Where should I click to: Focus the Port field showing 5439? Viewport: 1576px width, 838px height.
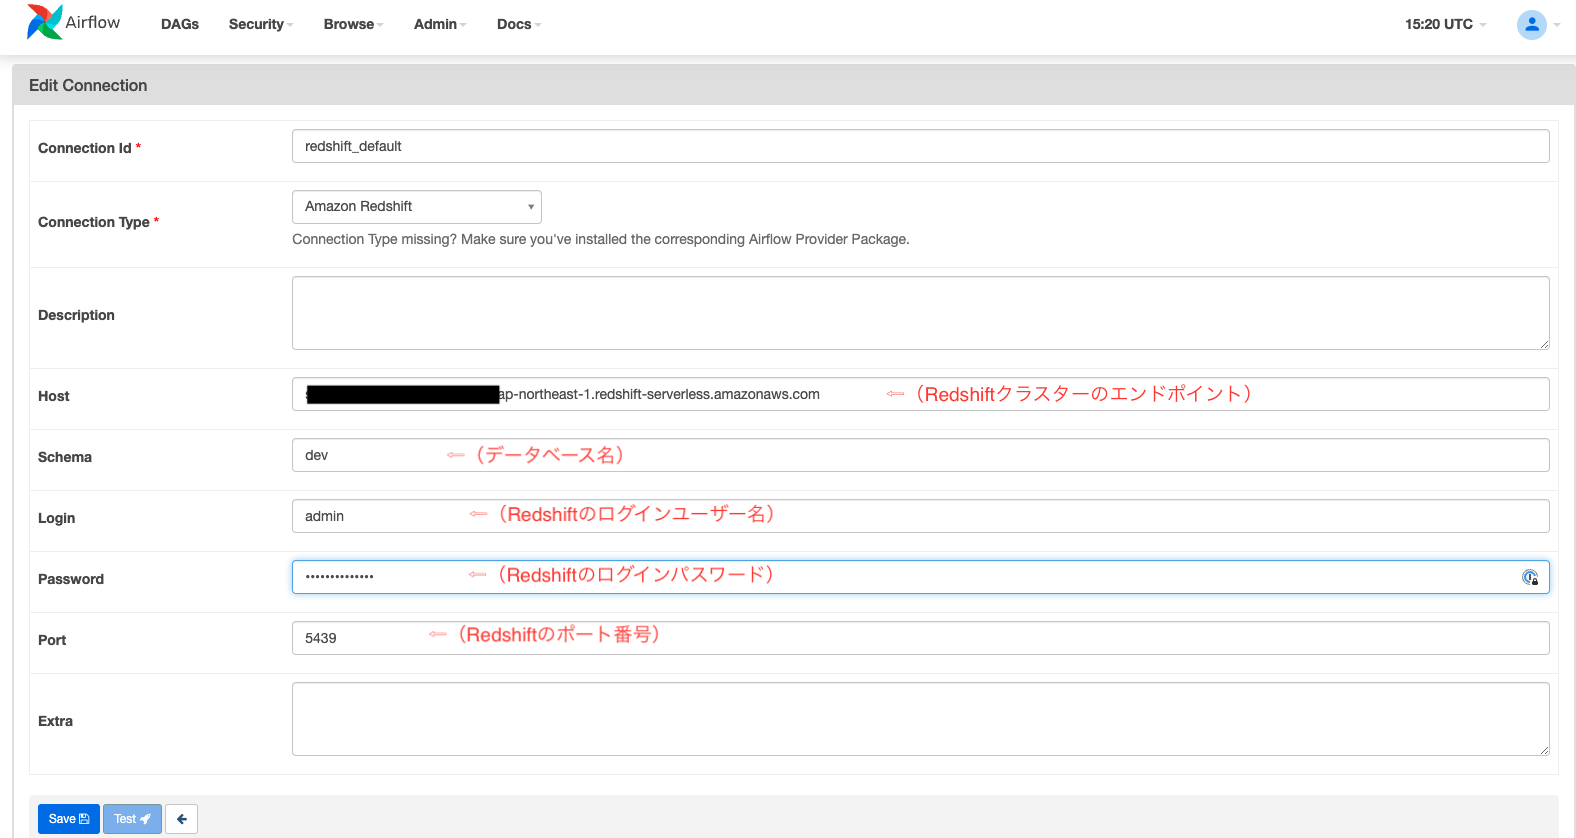(921, 638)
